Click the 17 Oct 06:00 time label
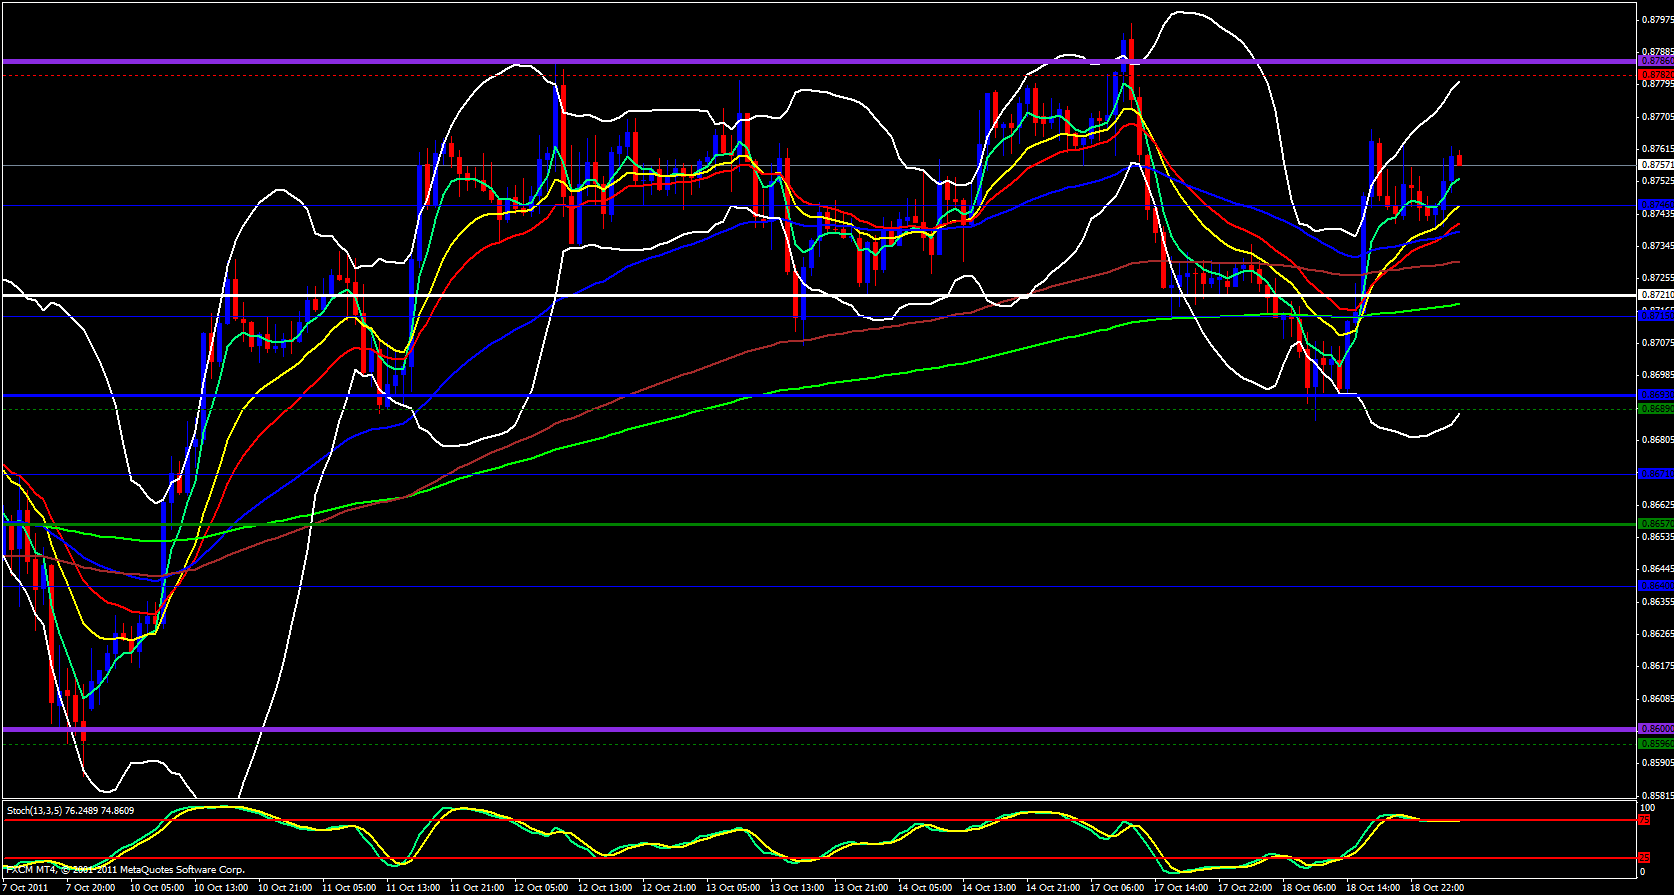 click(1117, 888)
